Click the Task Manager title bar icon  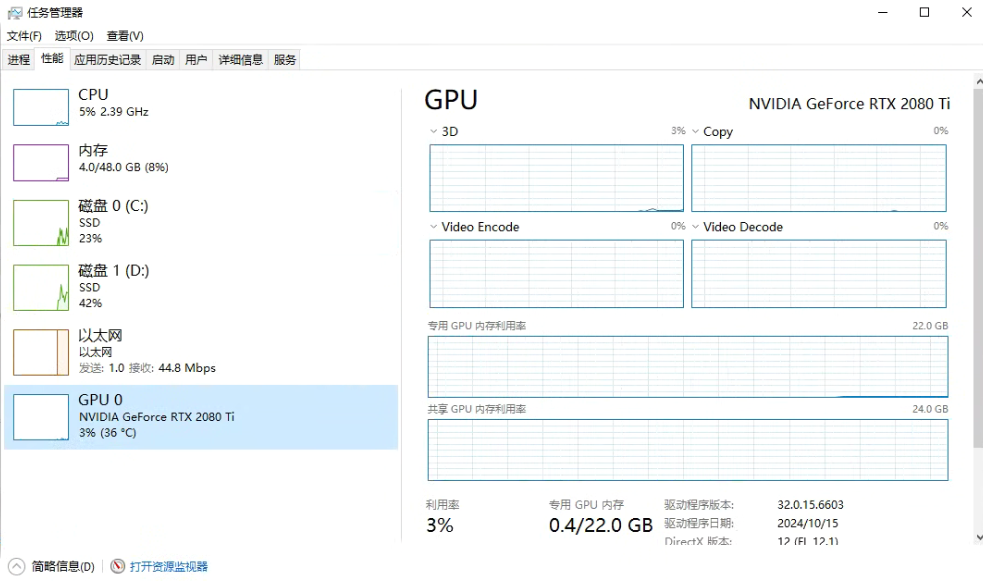15,13
